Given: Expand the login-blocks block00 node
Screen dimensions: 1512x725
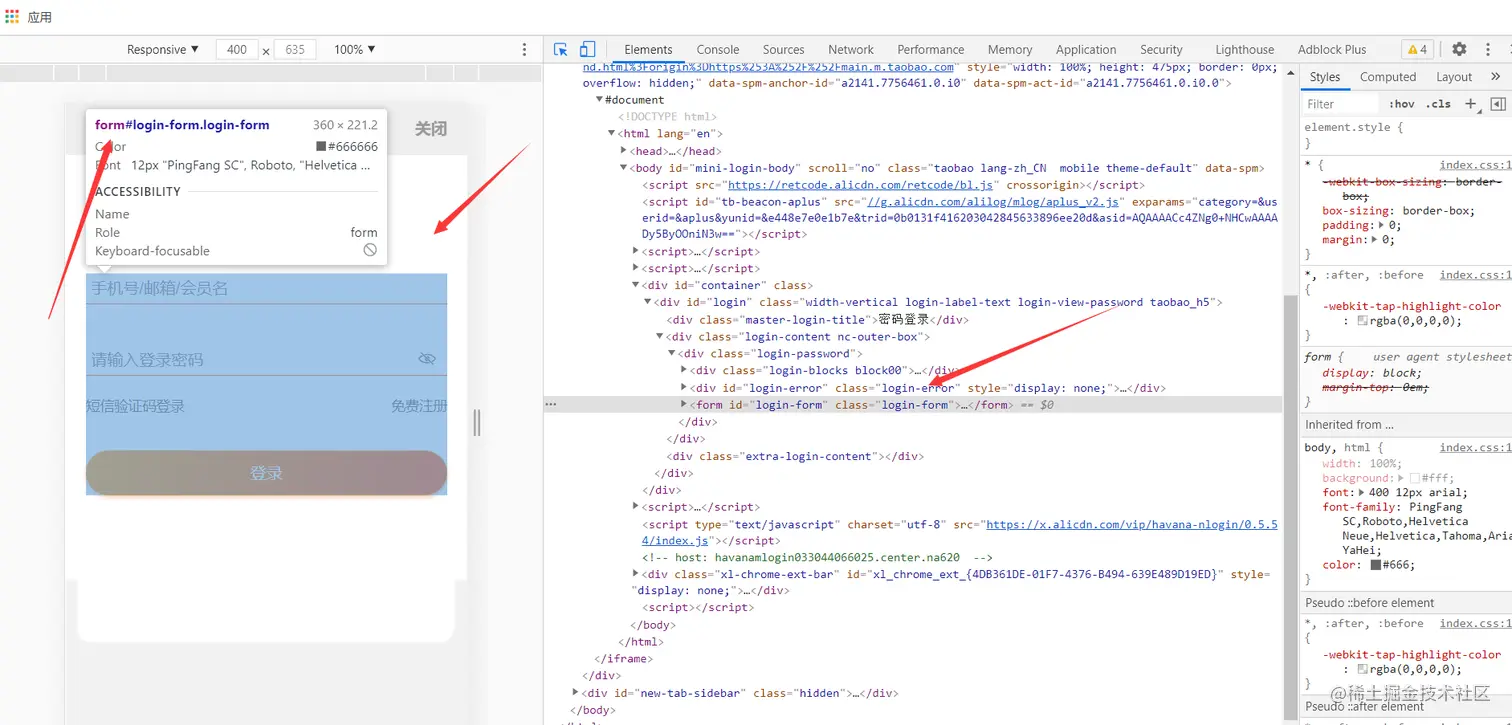Looking at the screenshot, I should (684, 370).
